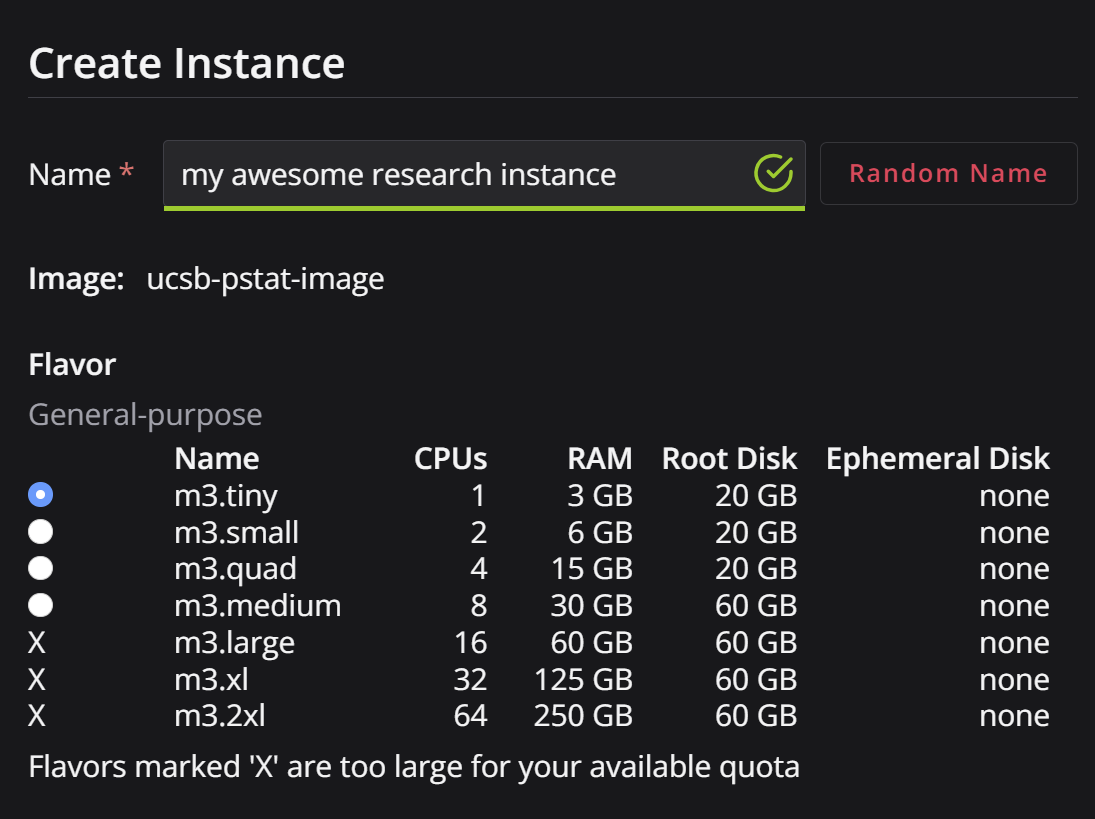Click the instance Name input field
This screenshot has height=819, width=1095.
[x=484, y=175]
